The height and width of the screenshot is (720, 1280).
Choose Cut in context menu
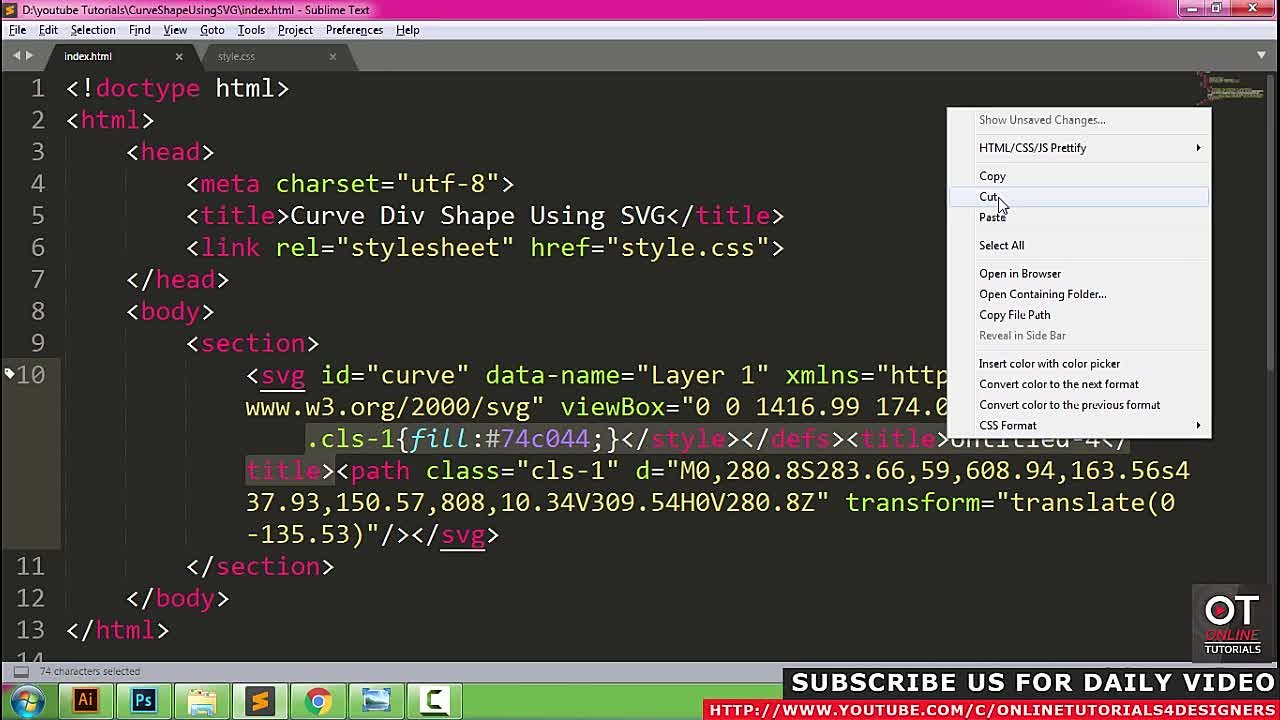coord(1079,197)
